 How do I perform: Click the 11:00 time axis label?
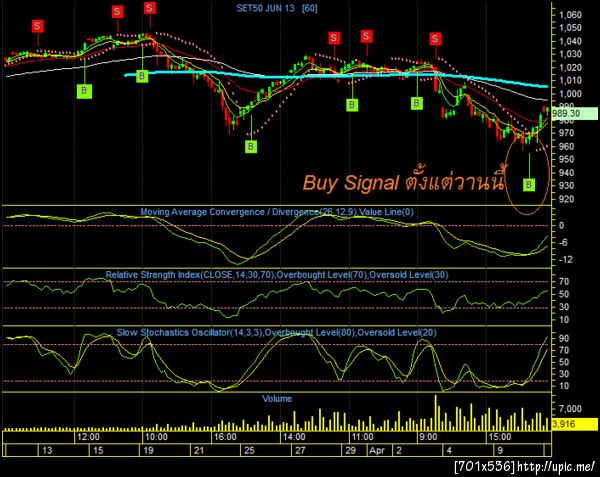click(x=362, y=437)
